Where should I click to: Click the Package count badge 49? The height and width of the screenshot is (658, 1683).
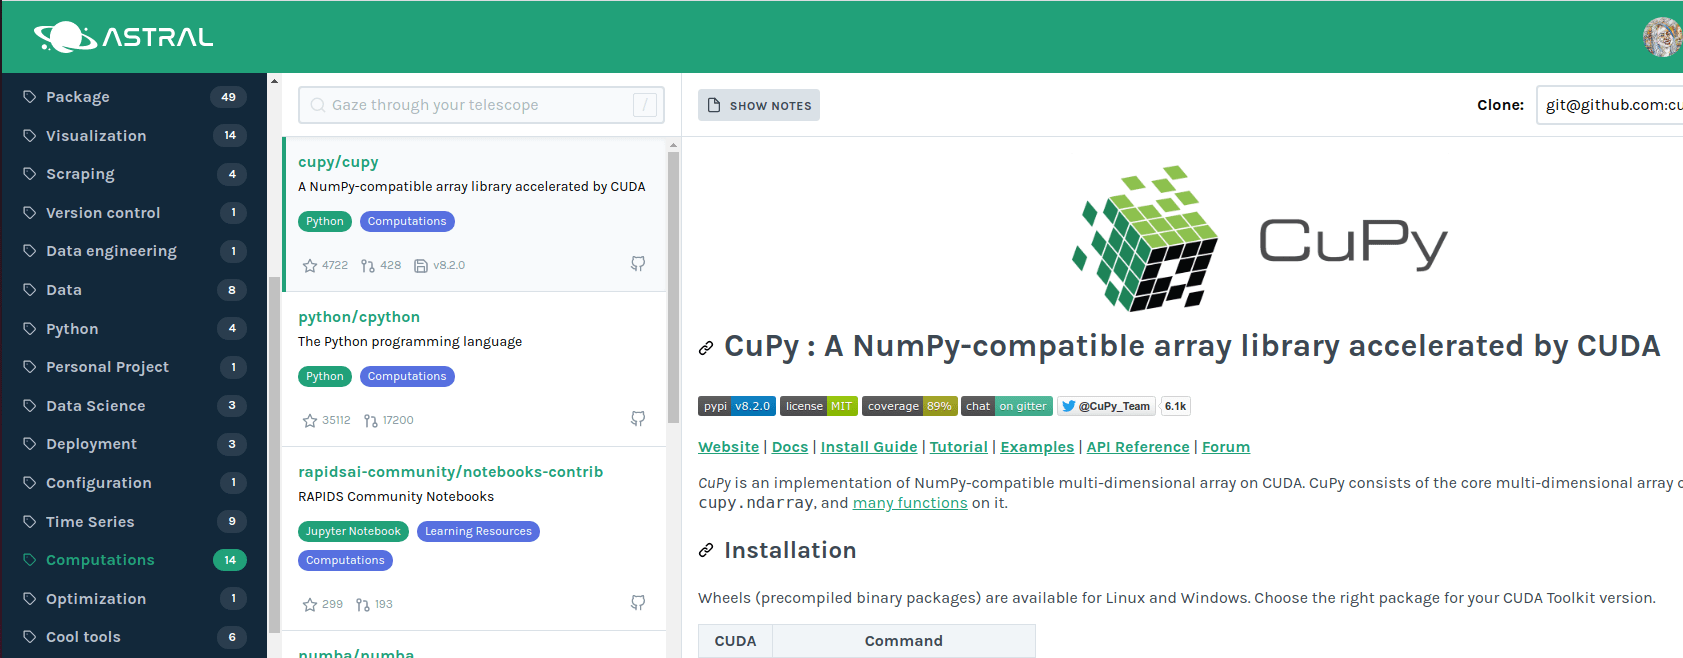228,97
